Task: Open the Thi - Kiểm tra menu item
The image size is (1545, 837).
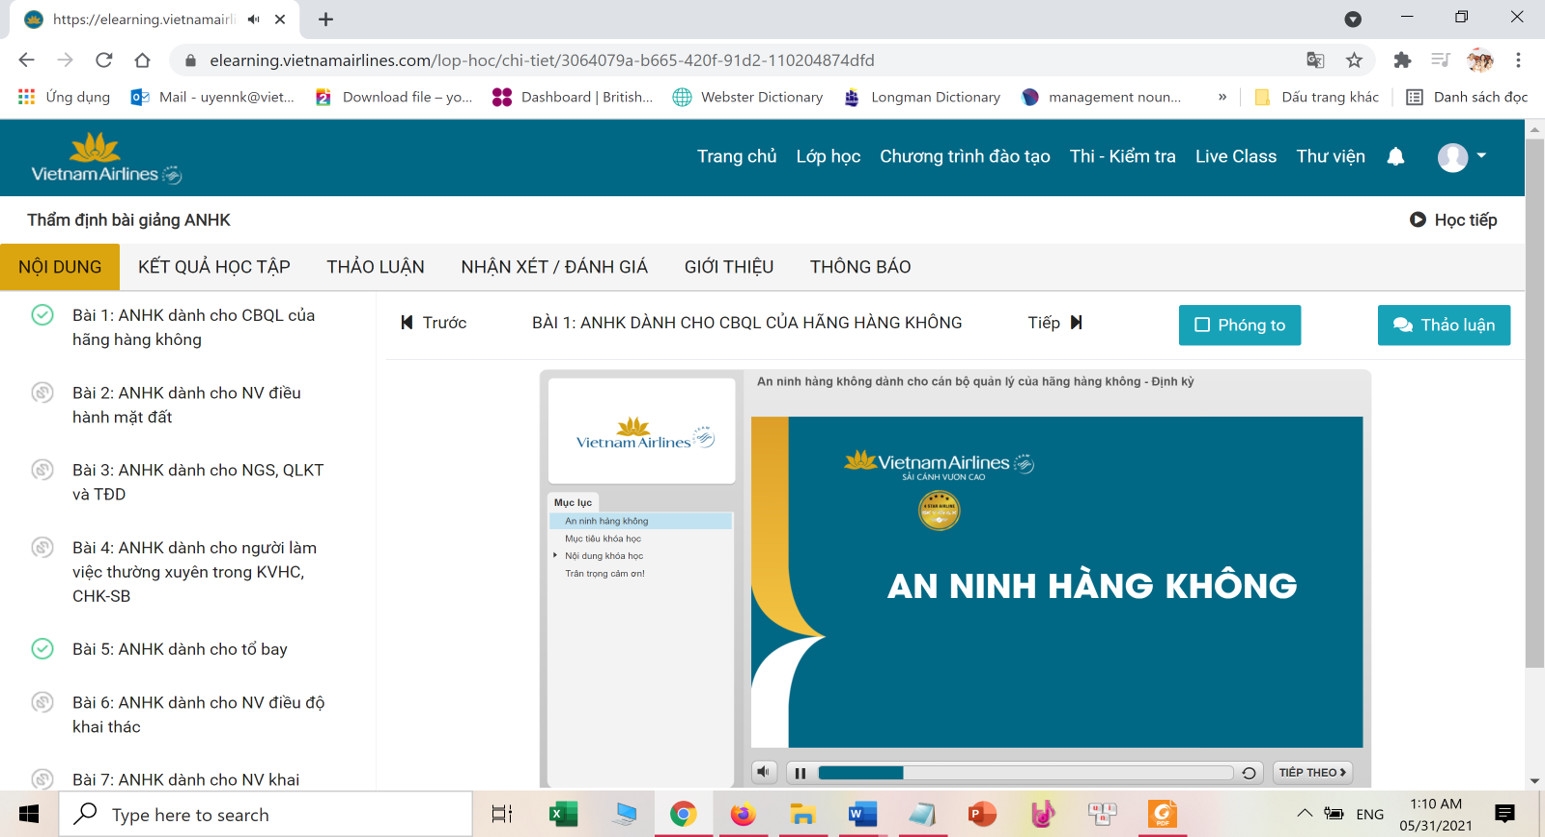Action: tap(1122, 156)
